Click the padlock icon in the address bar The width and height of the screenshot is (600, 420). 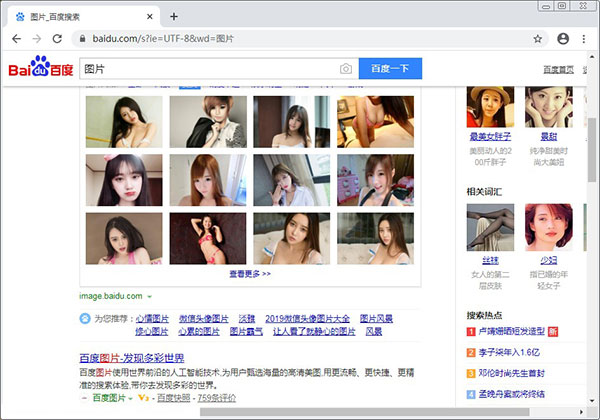pyautogui.click(x=82, y=39)
